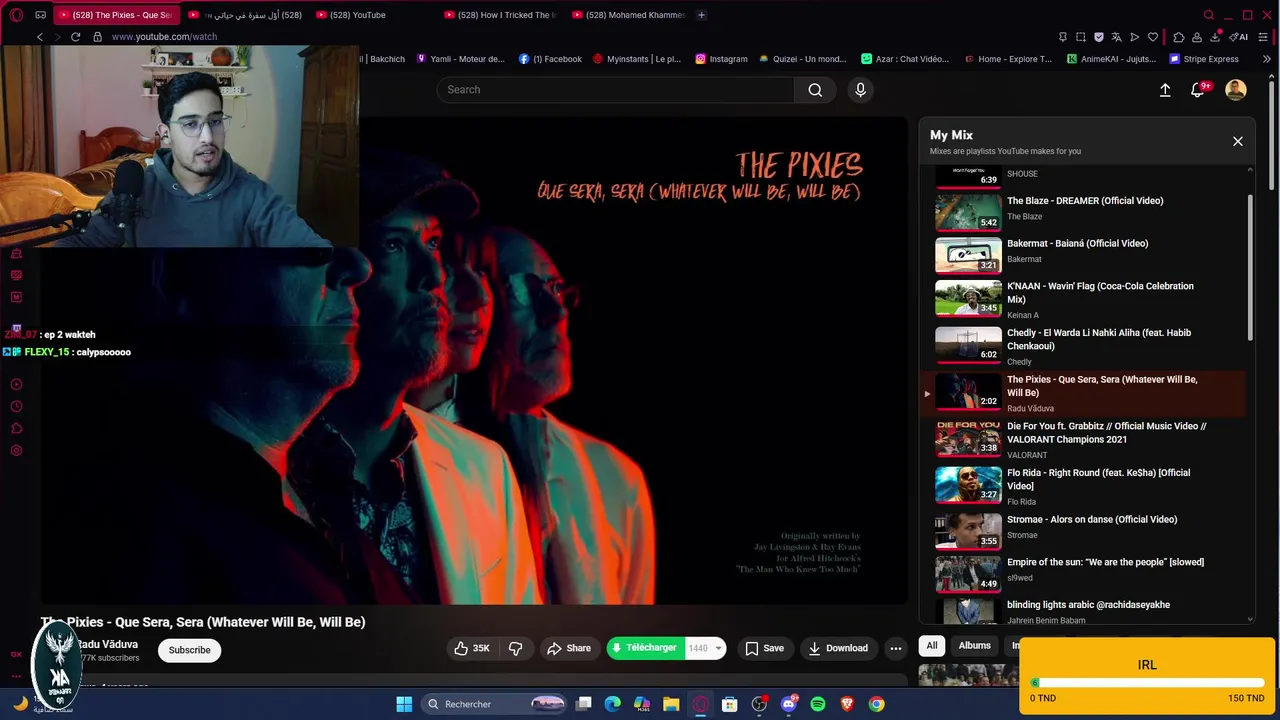This screenshot has height=720, width=1280.
Task: Open the Bakchich bookmark
Action: tap(384, 59)
